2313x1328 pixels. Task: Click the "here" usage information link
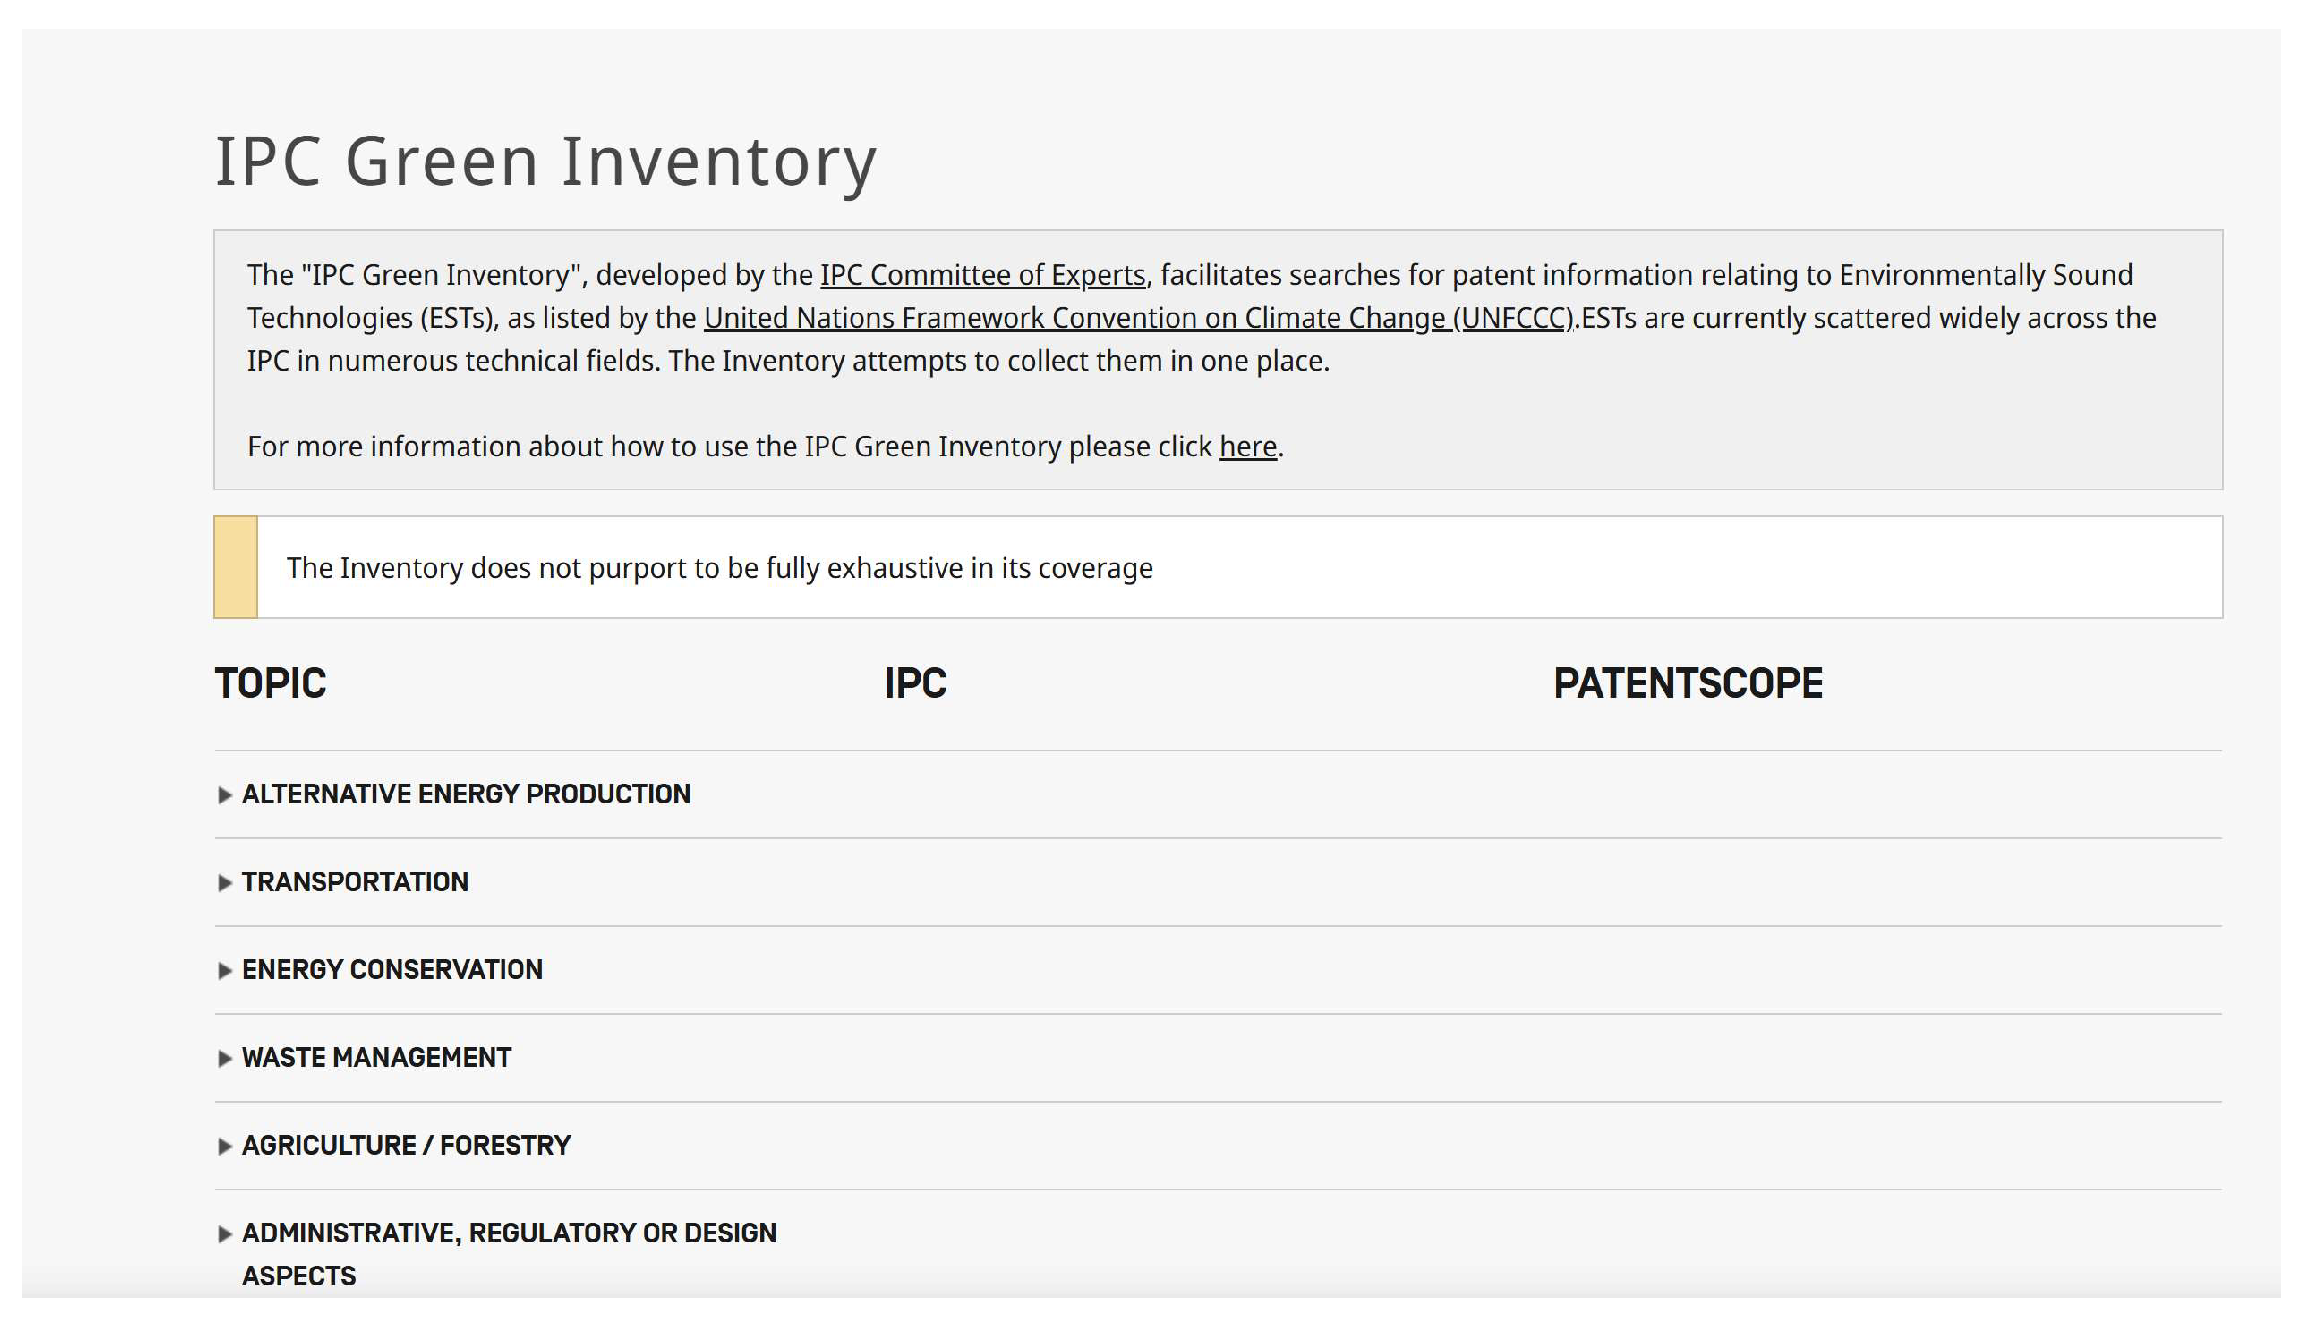(1247, 446)
